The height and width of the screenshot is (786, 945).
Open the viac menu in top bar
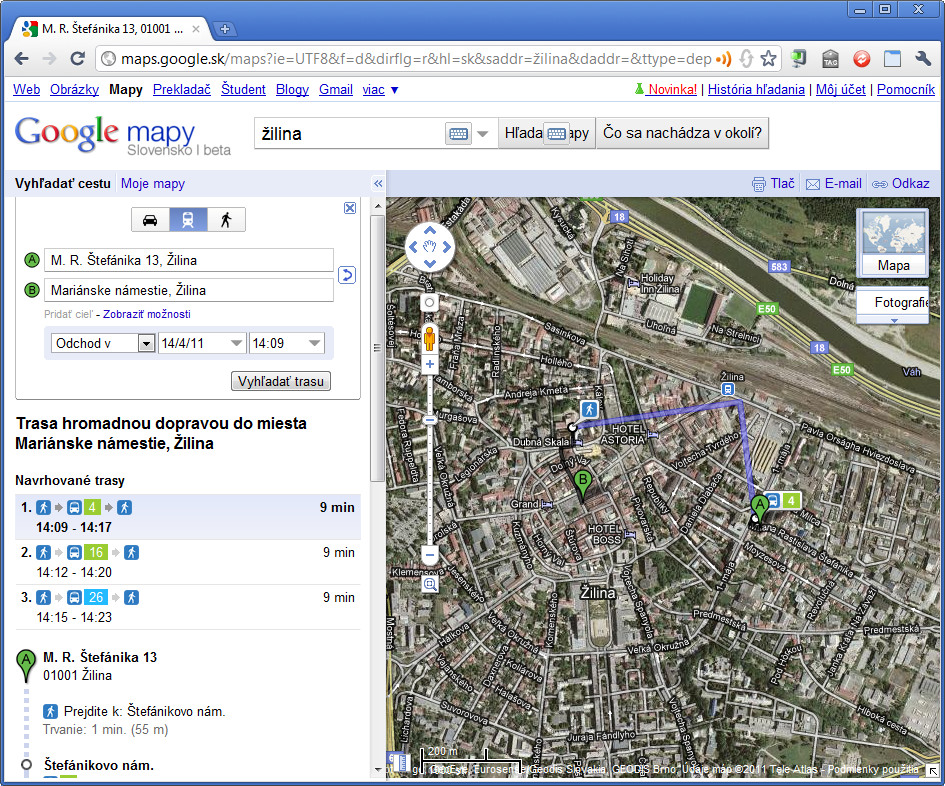(380, 90)
